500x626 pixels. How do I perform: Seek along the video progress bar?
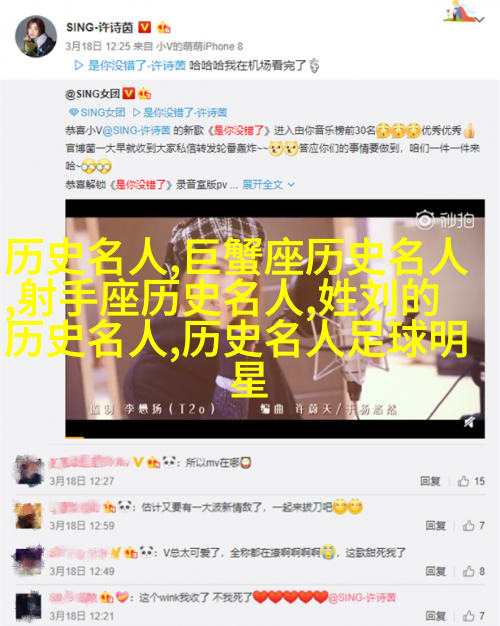click(x=275, y=438)
